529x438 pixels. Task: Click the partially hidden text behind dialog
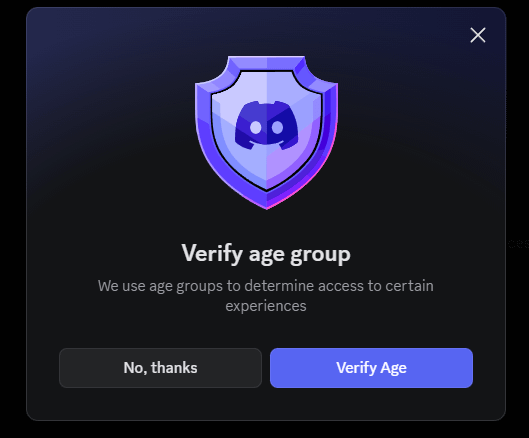click(518, 243)
